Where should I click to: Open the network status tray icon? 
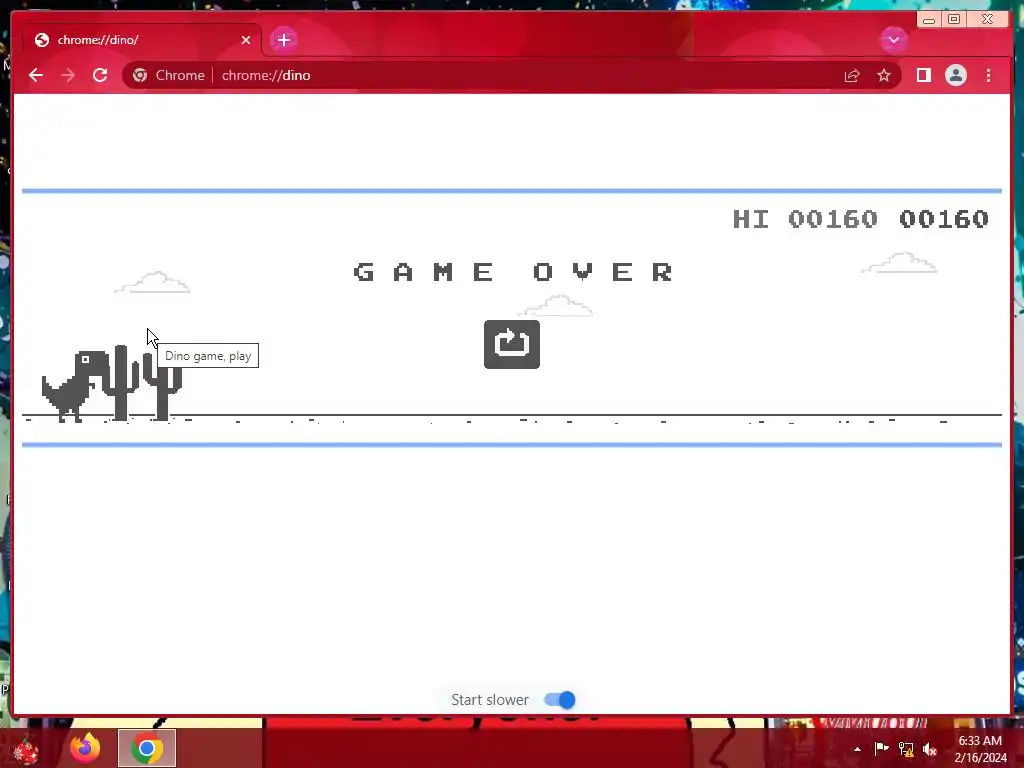[x=906, y=749]
